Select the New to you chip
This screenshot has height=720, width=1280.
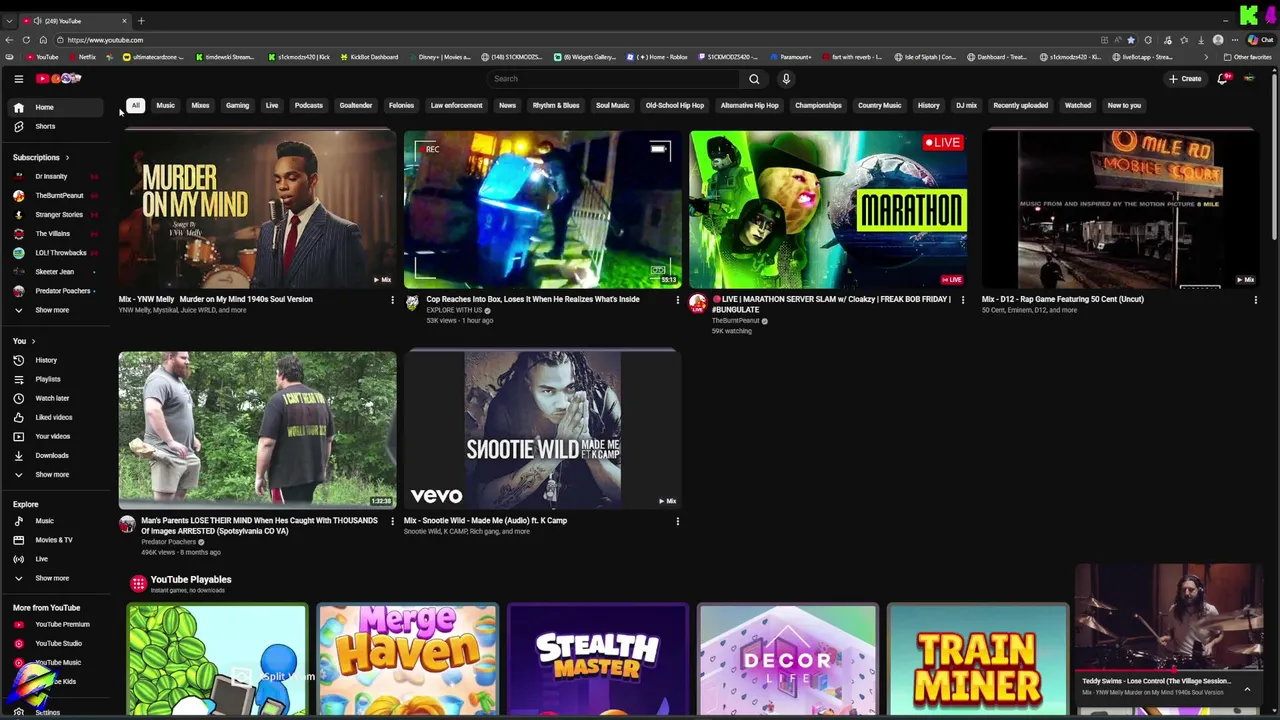pyautogui.click(x=1124, y=105)
